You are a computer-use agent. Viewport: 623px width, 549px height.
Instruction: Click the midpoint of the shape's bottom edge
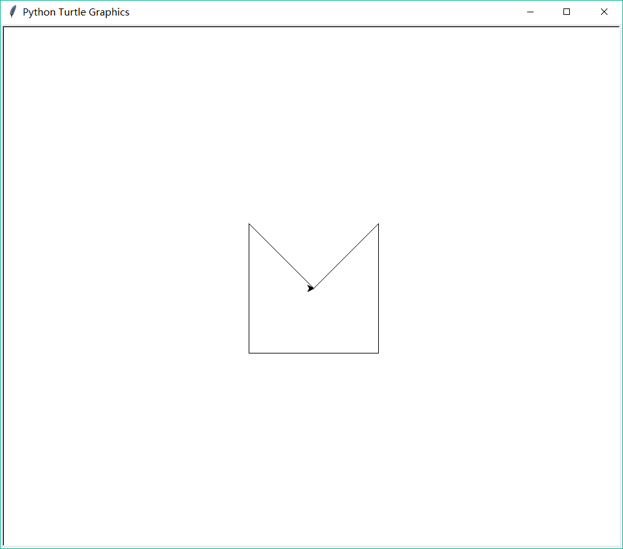314,353
